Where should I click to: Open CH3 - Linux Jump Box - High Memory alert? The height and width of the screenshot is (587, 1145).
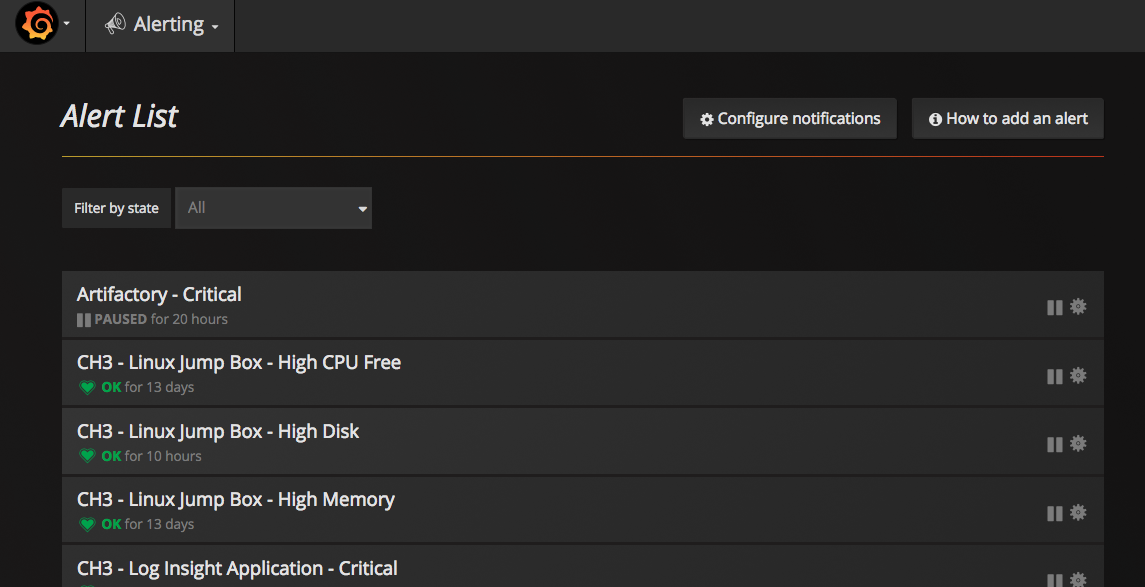point(236,499)
